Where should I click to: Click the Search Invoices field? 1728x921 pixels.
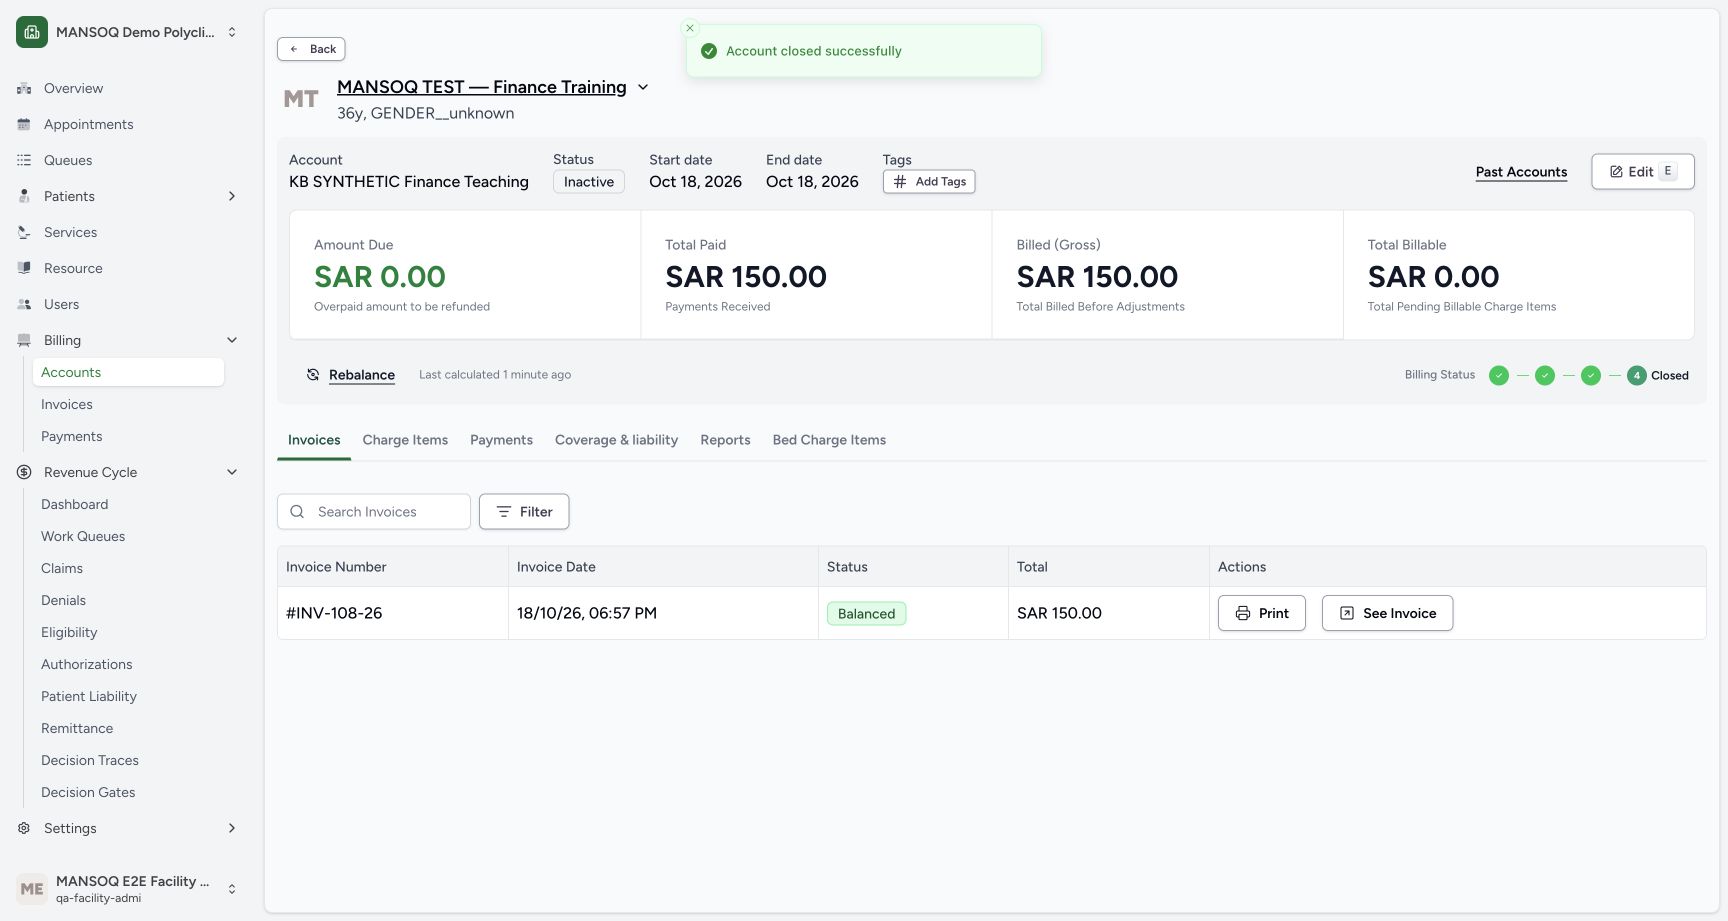374,512
